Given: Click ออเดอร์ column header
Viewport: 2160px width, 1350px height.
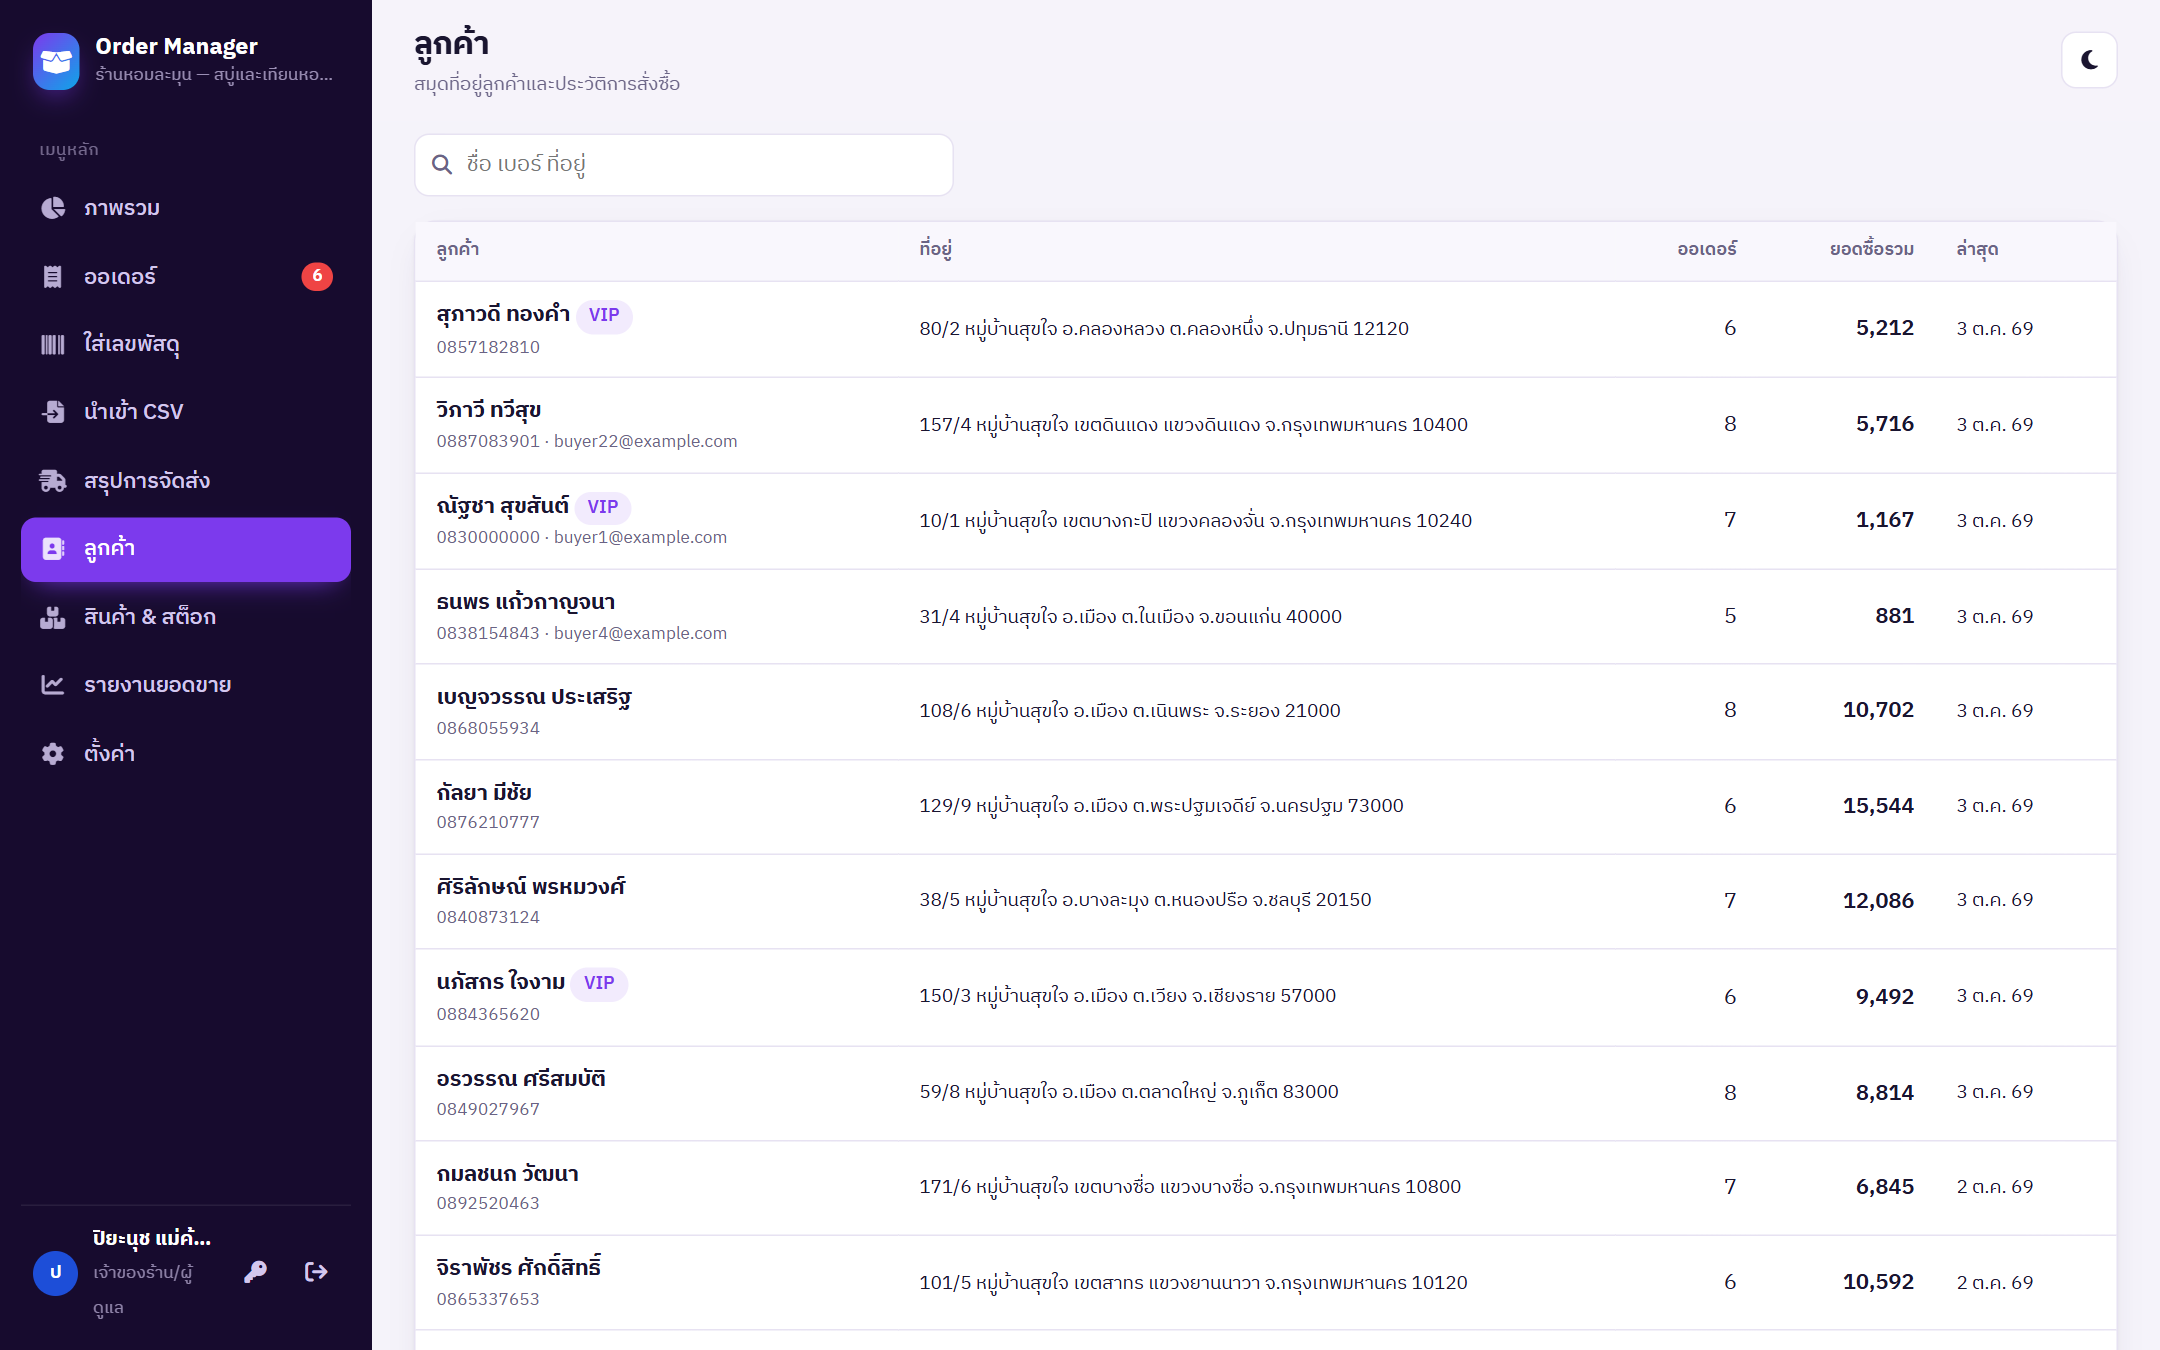Looking at the screenshot, I should (1707, 249).
